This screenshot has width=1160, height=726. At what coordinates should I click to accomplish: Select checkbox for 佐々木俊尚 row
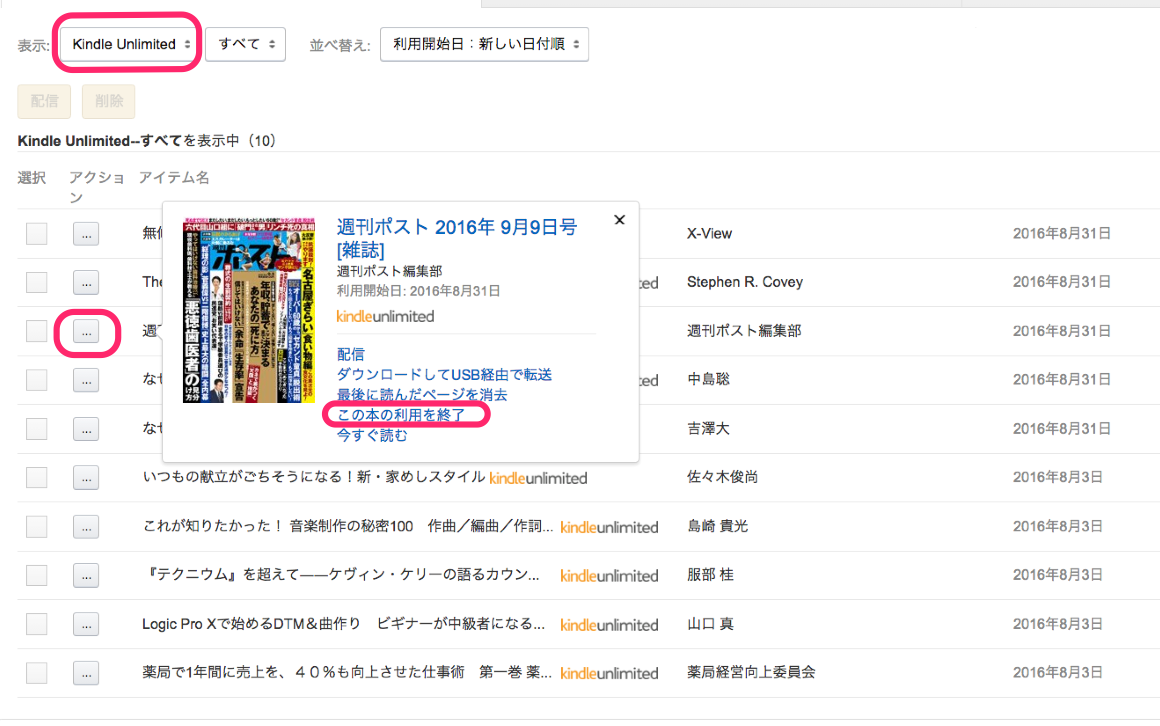(36, 478)
